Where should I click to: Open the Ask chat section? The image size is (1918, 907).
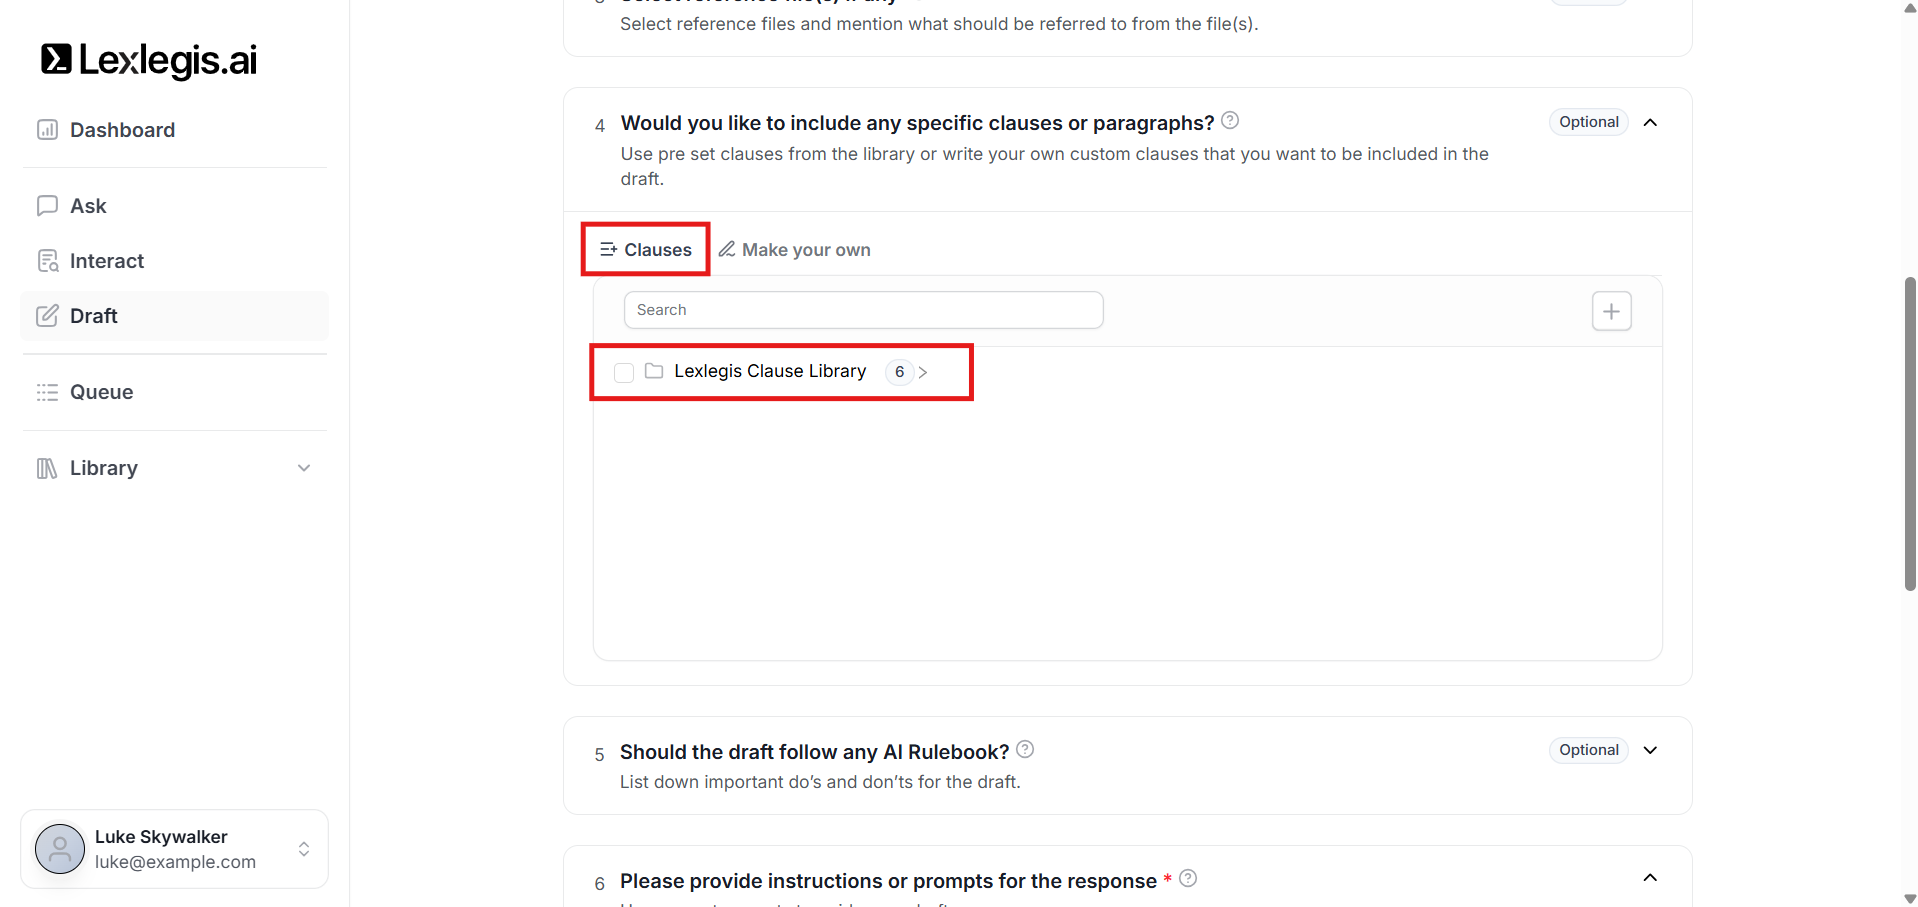pyautogui.click(x=88, y=206)
